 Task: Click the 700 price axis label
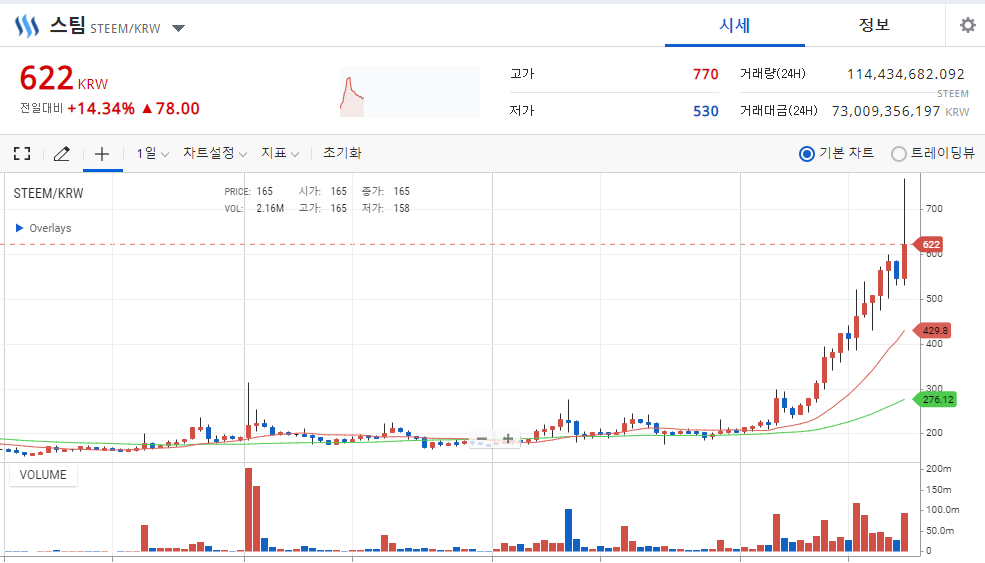[934, 209]
